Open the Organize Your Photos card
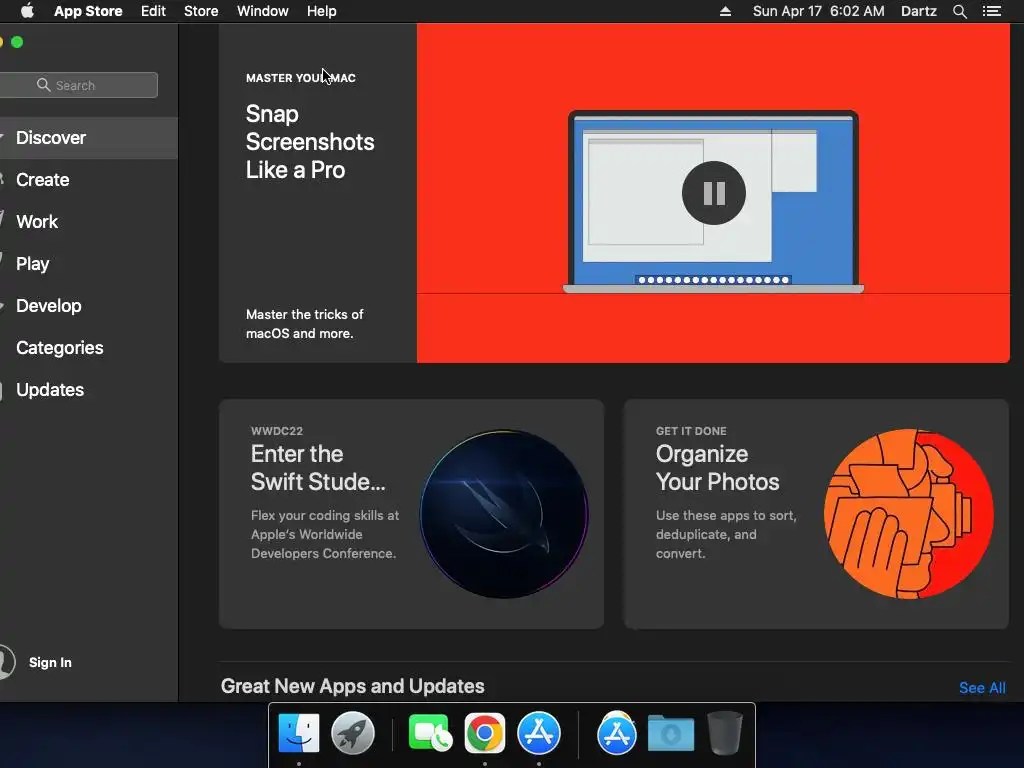Image resolution: width=1024 pixels, height=768 pixels. pos(816,514)
